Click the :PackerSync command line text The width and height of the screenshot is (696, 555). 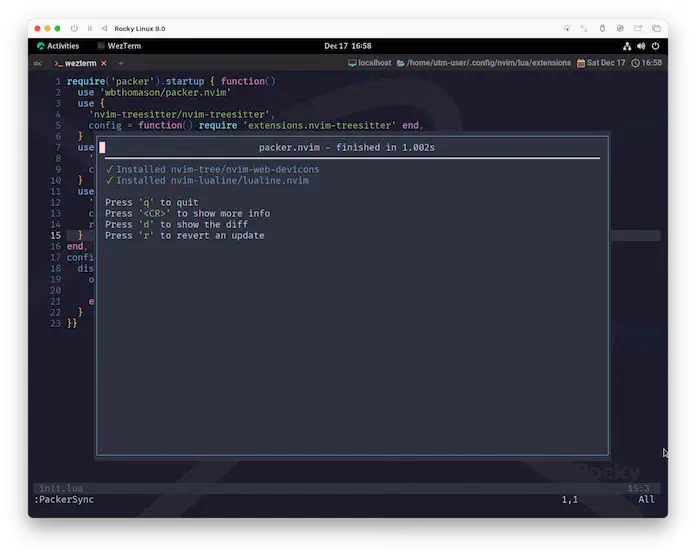click(x=64, y=500)
